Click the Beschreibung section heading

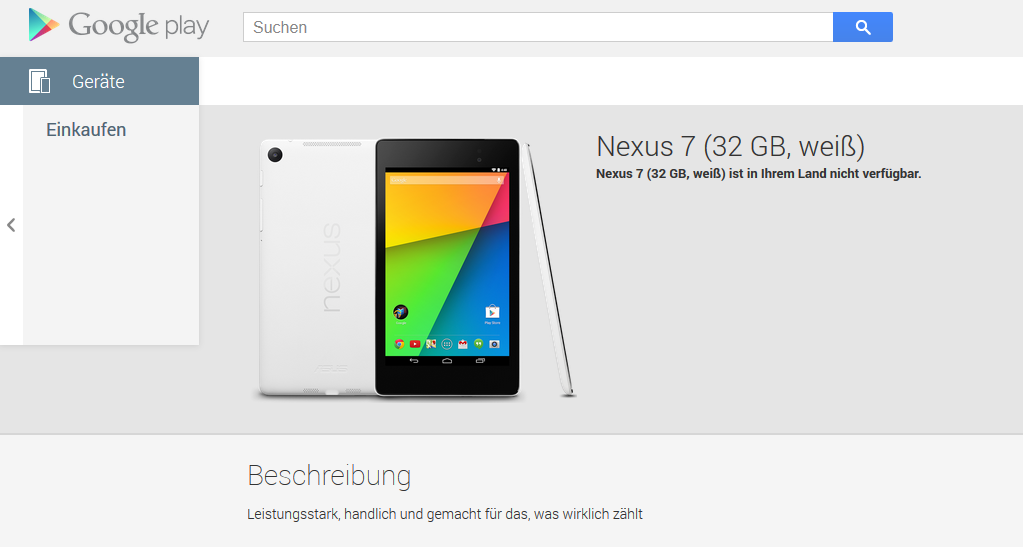tap(329, 475)
